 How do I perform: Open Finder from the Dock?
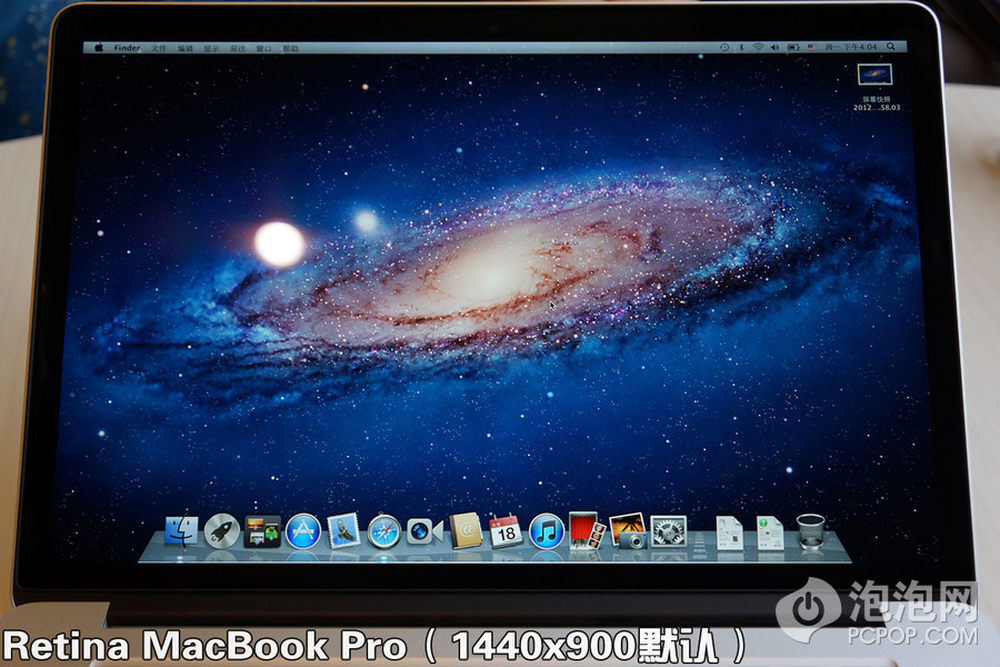click(180, 532)
